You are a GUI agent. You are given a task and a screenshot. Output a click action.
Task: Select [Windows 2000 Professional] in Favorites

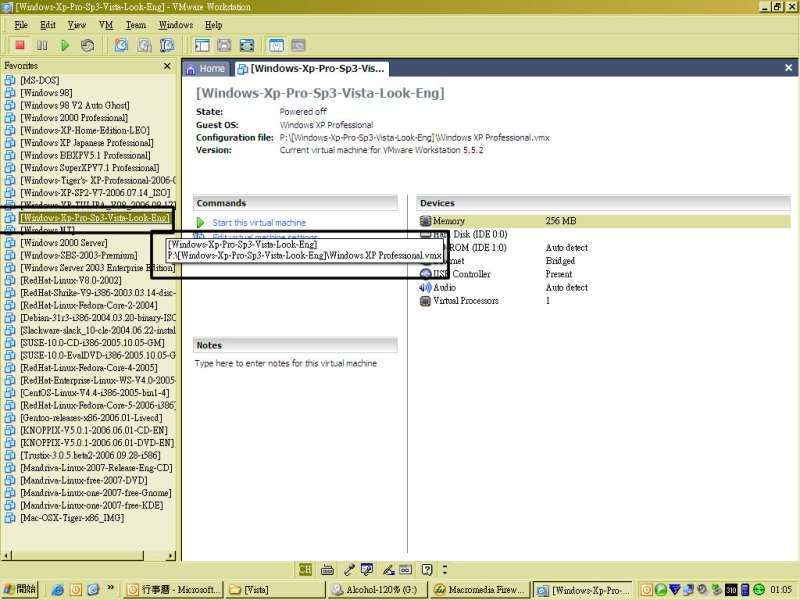[74, 117]
